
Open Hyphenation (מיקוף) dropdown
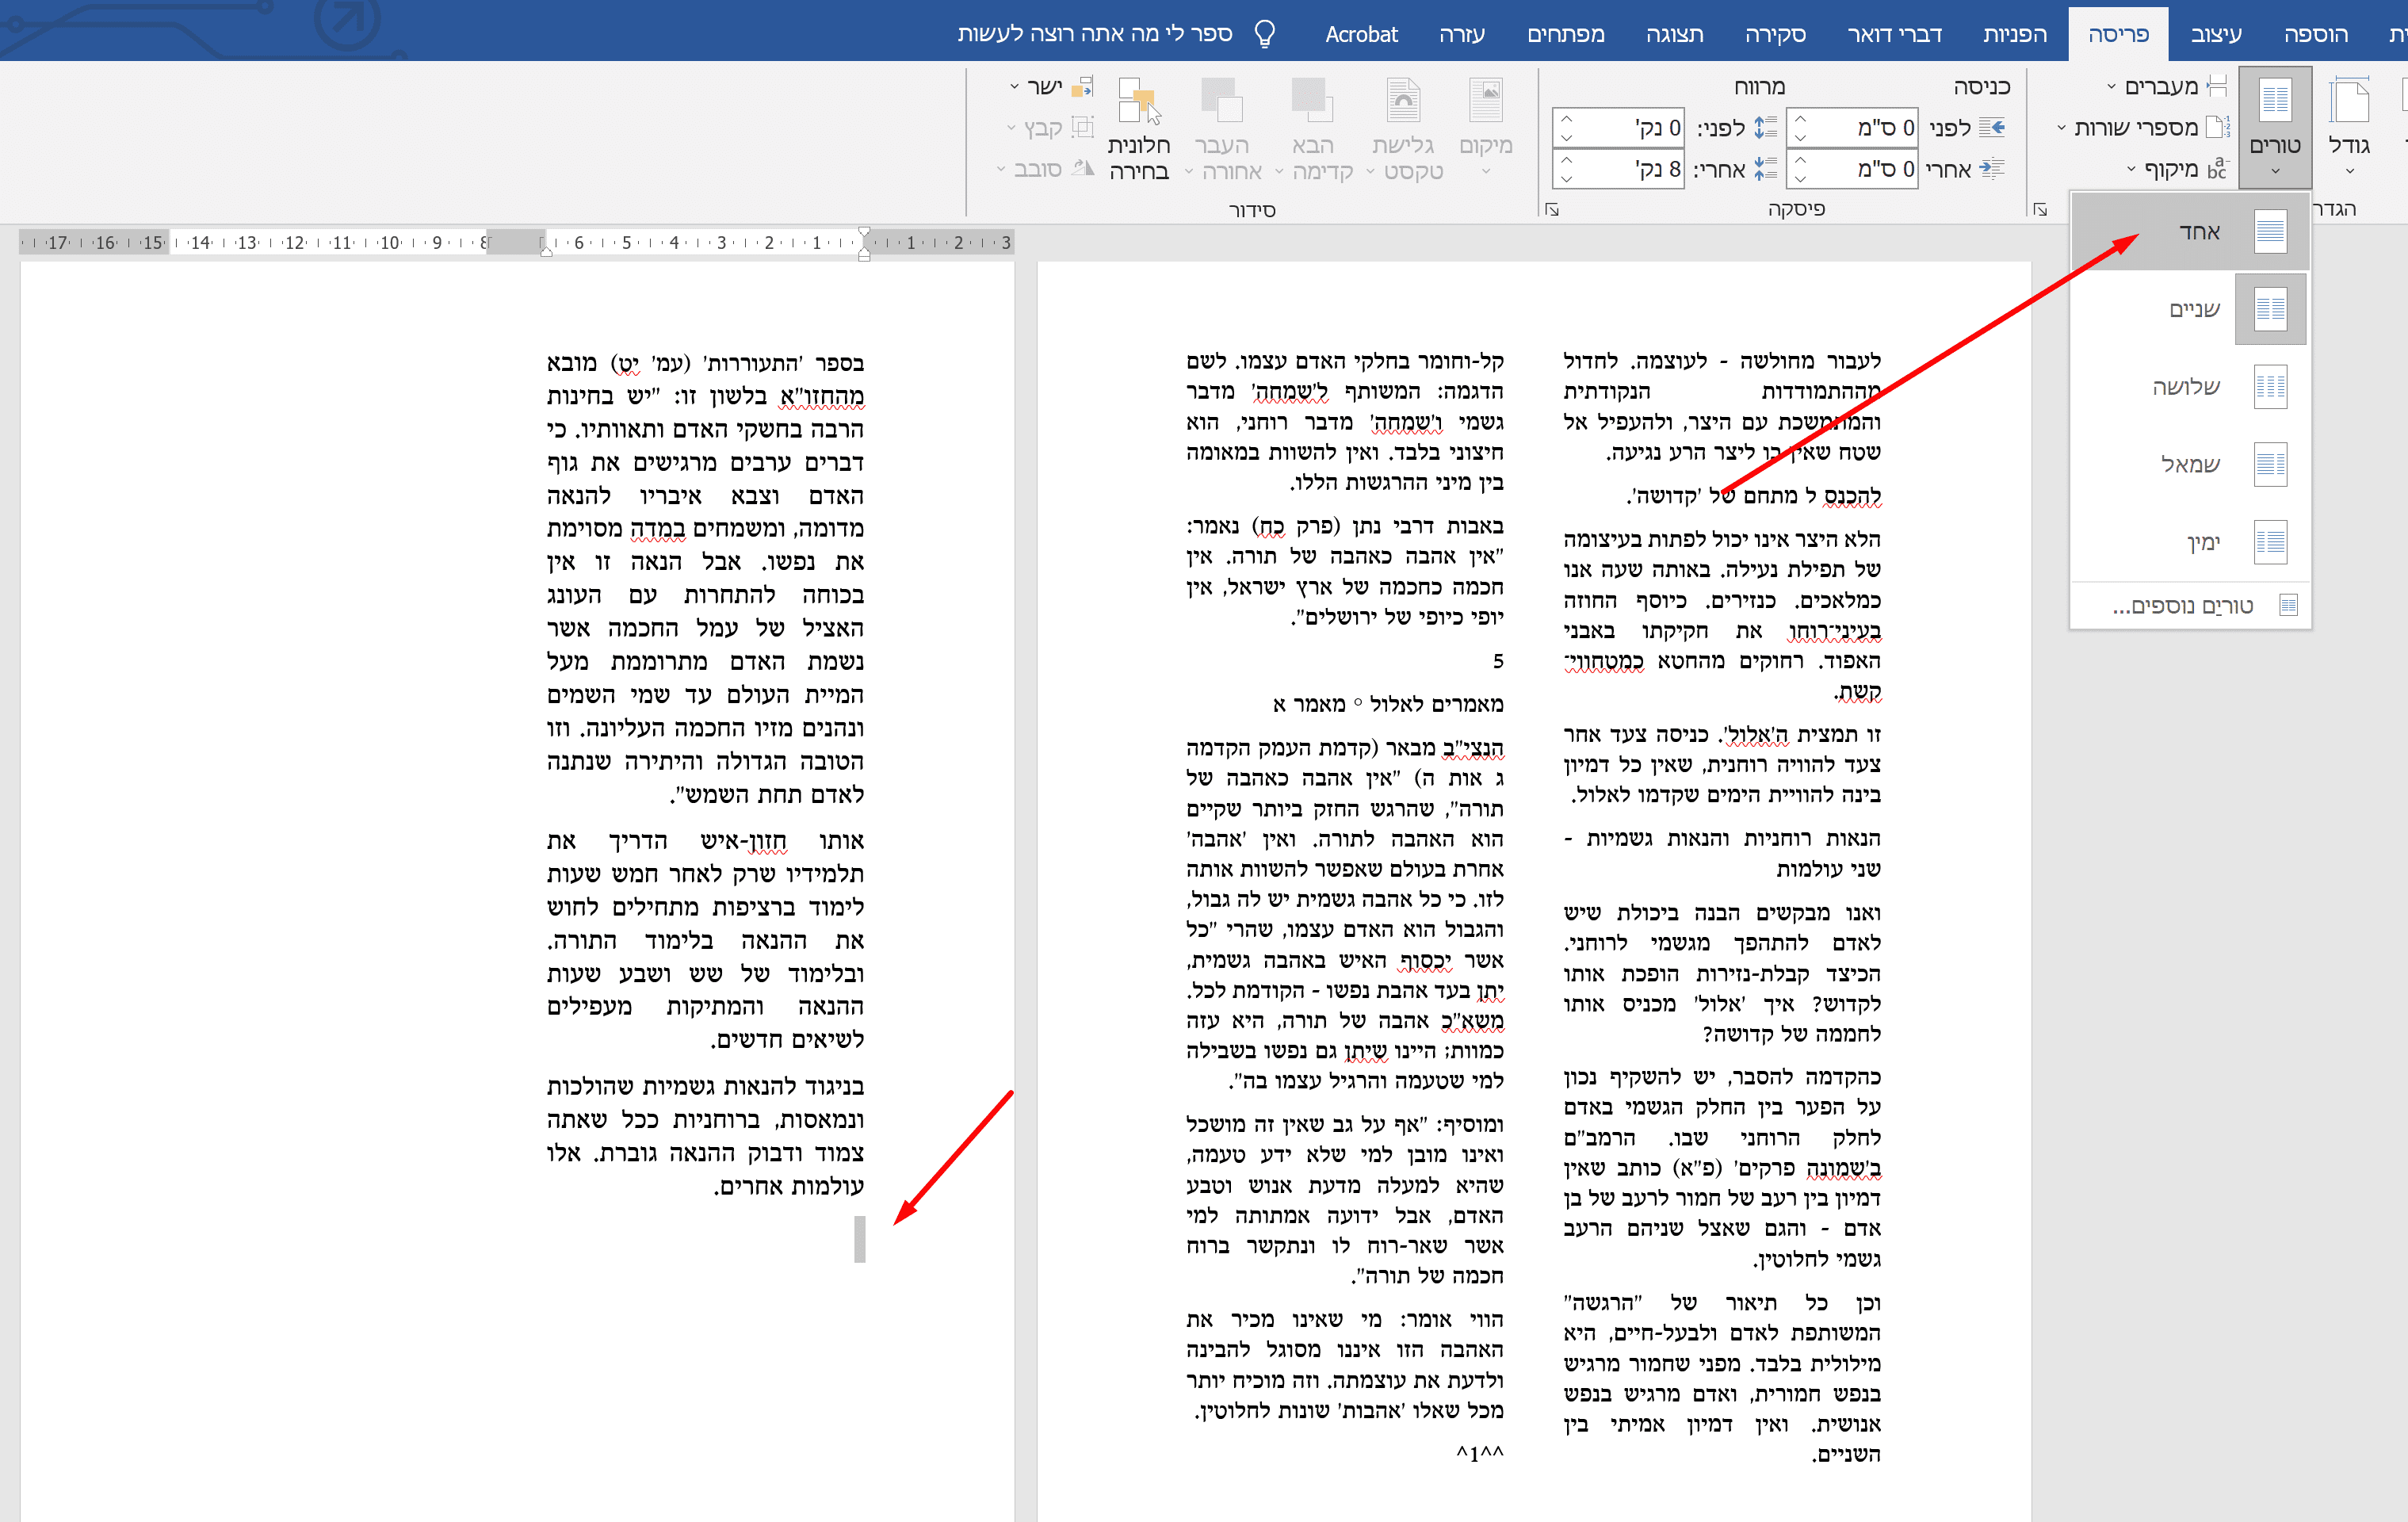2172,168
